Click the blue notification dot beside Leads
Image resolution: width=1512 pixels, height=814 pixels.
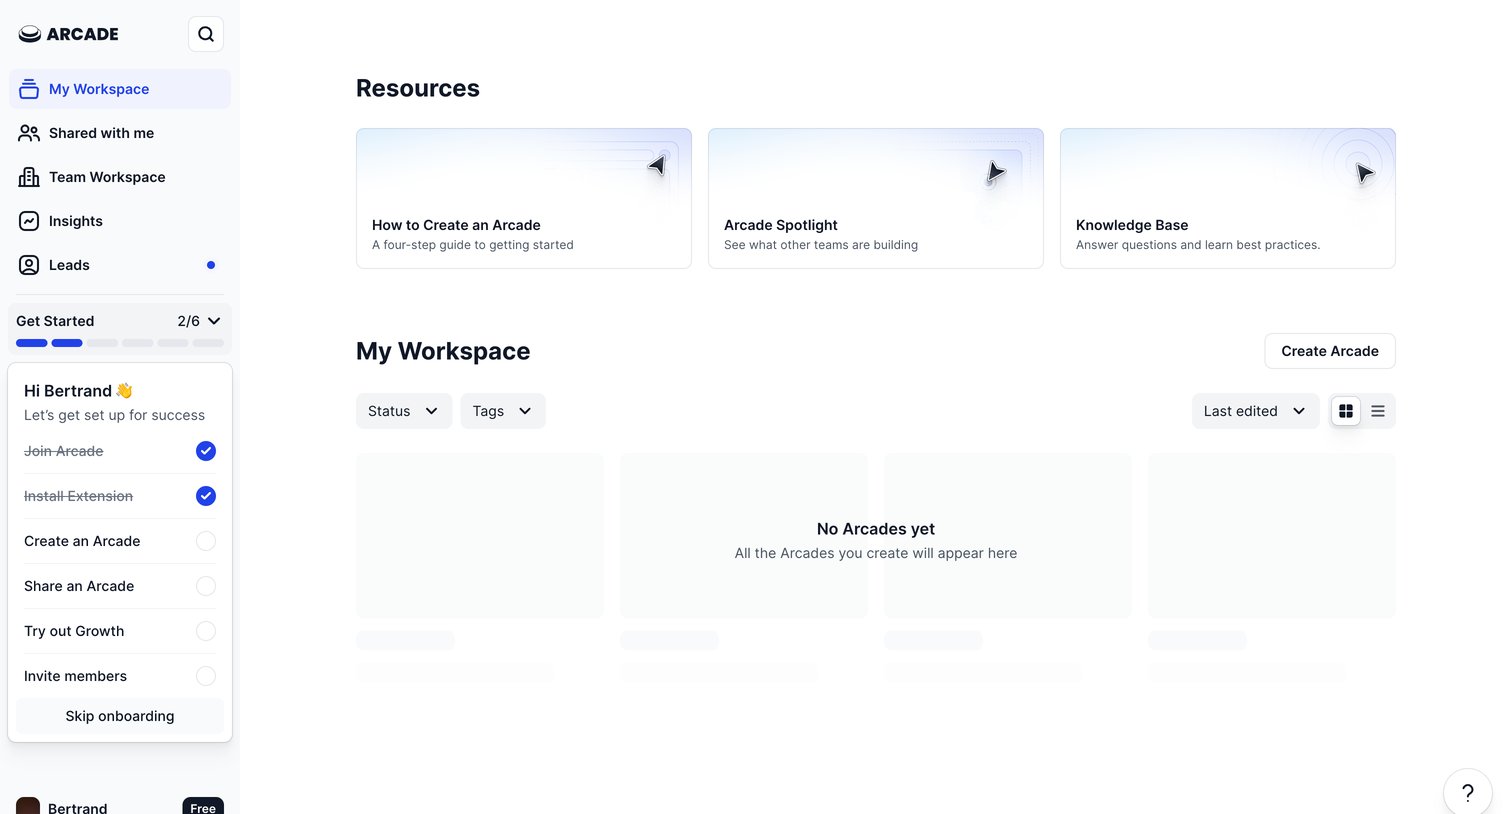211,265
